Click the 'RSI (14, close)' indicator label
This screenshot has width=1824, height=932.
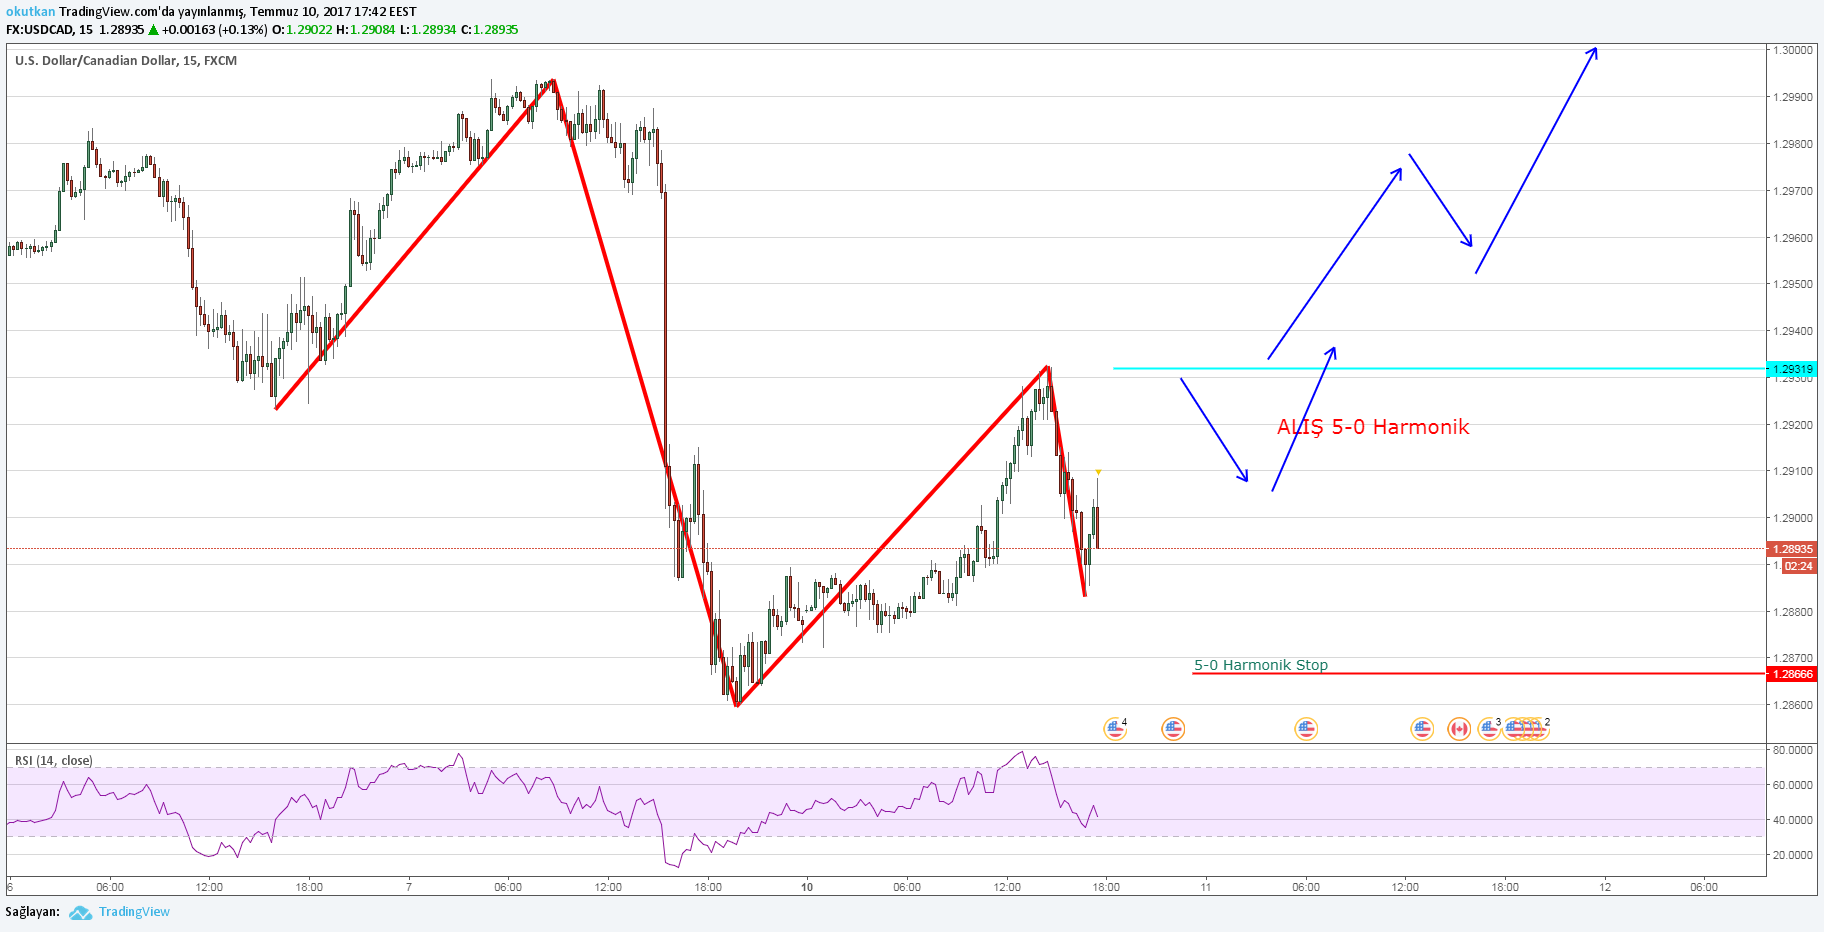click(x=54, y=761)
